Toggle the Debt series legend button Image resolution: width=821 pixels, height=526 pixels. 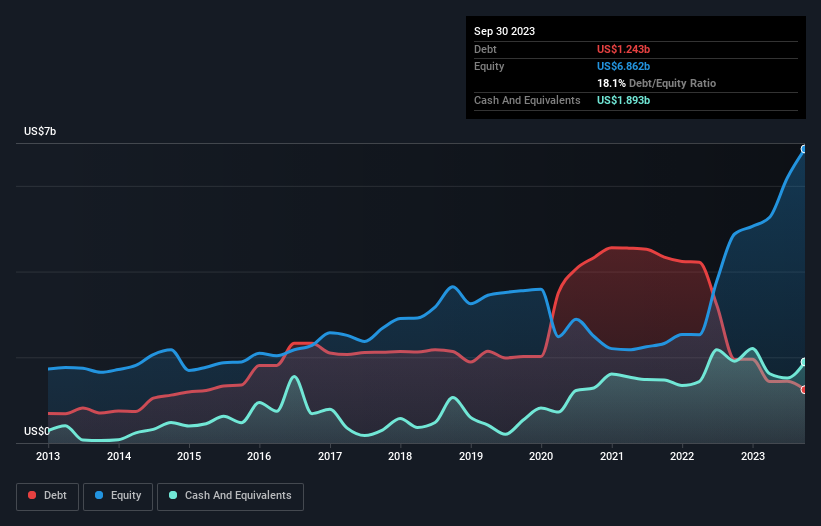point(47,496)
